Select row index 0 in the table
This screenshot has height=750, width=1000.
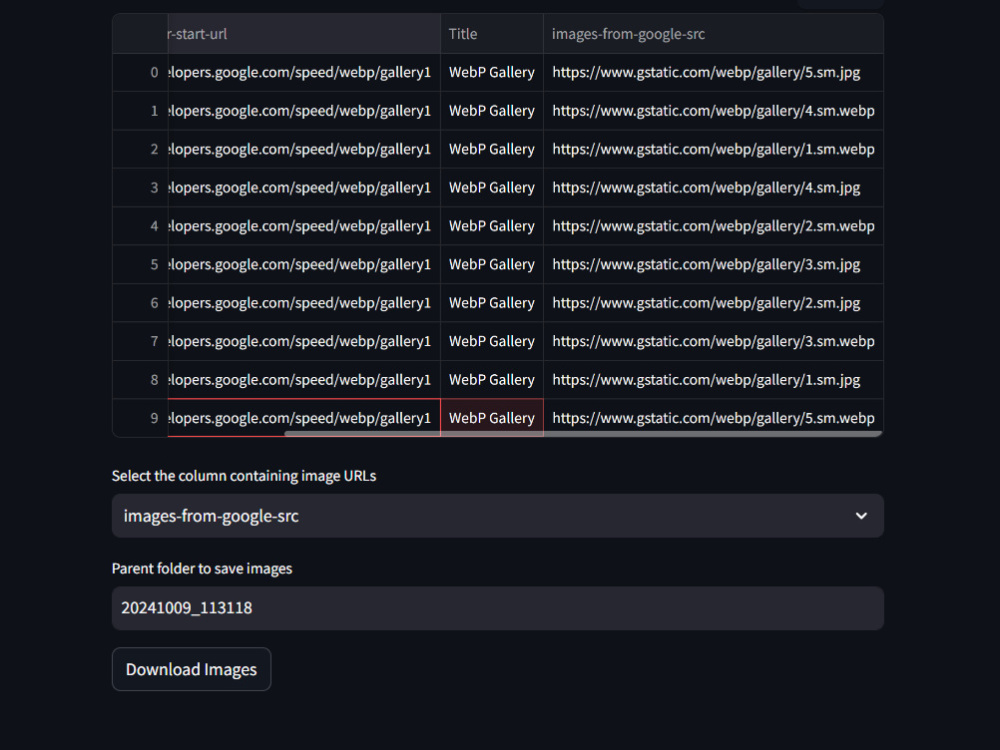click(x=148, y=72)
